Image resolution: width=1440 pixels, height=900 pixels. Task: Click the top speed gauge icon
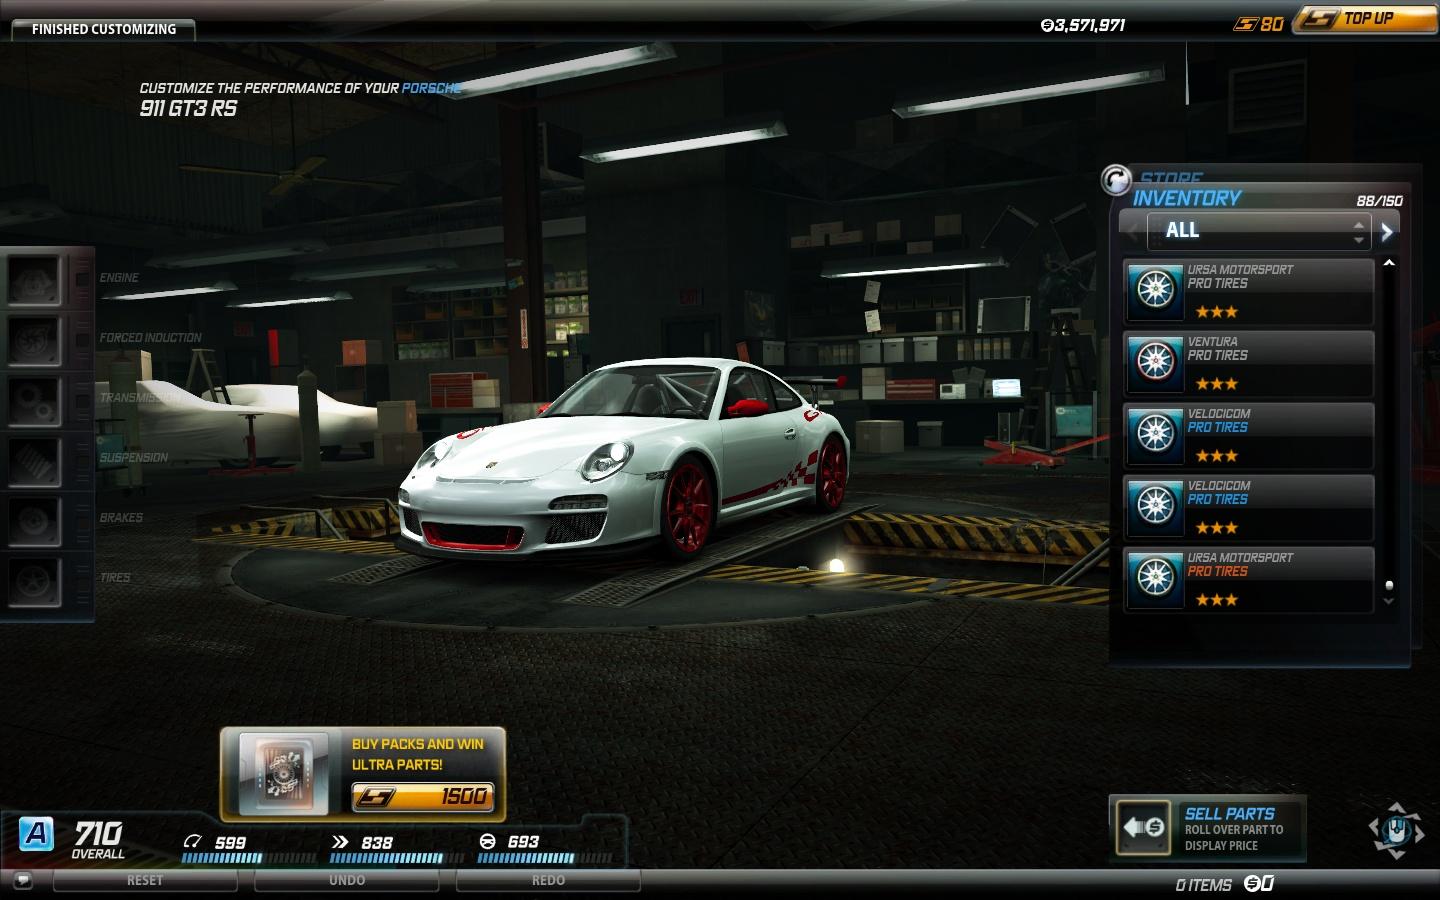(192, 842)
